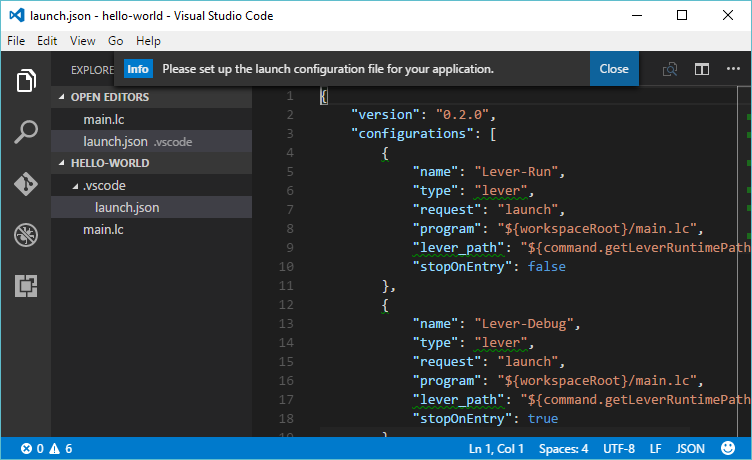Open the File menu
This screenshot has width=752, height=460.
[x=16, y=41]
